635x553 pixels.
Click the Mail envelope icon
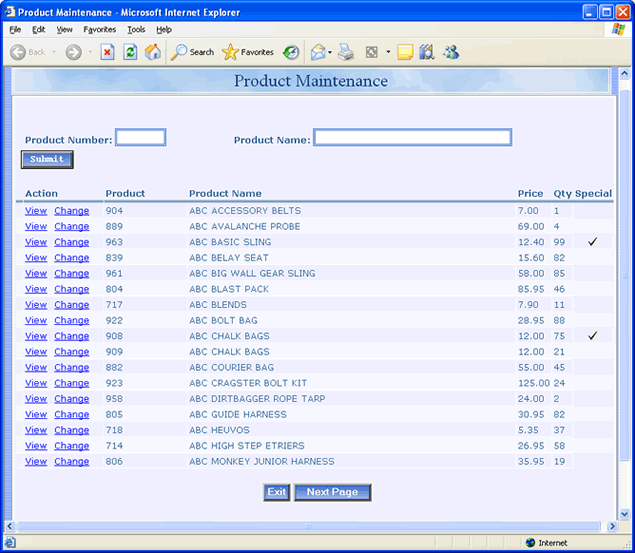pos(318,53)
